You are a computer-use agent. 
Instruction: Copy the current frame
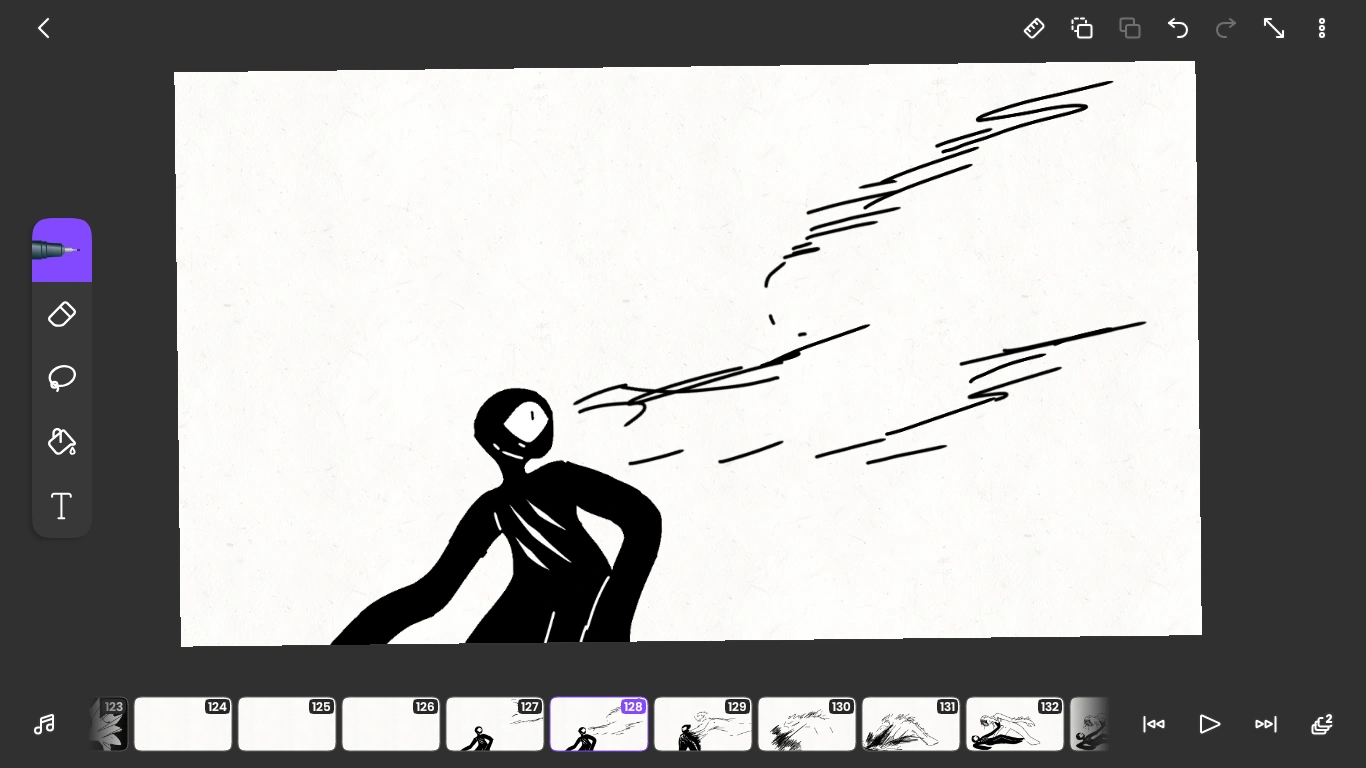point(1082,28)
